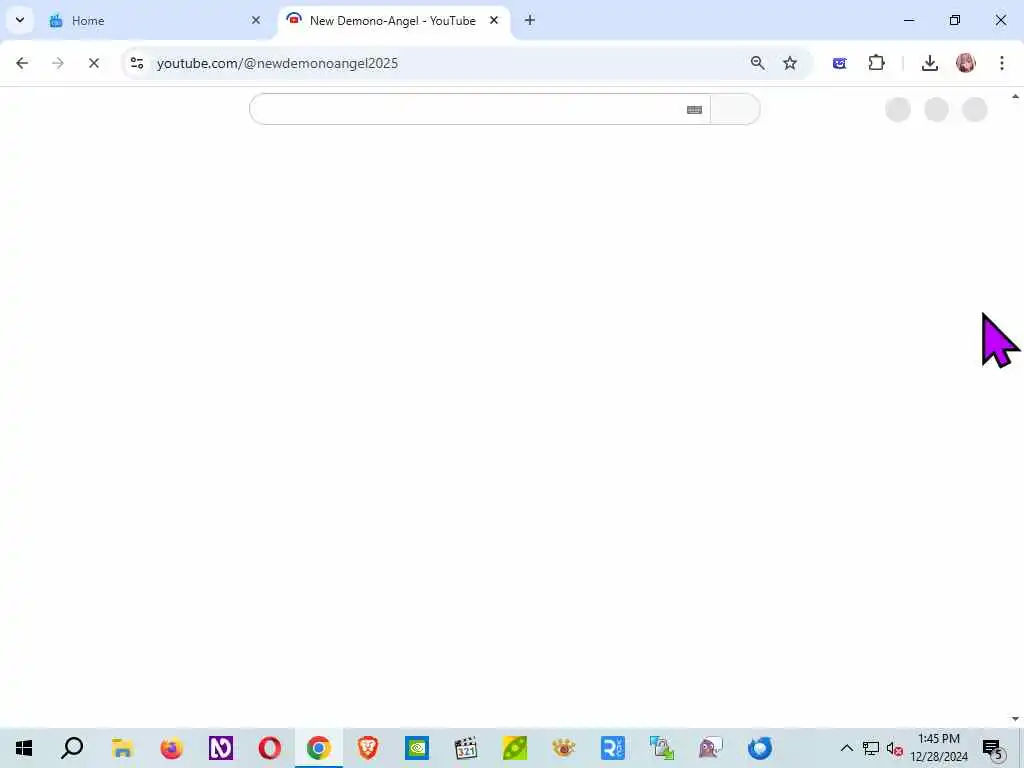Click the YouTube search submit button

[x=735, y=109]
